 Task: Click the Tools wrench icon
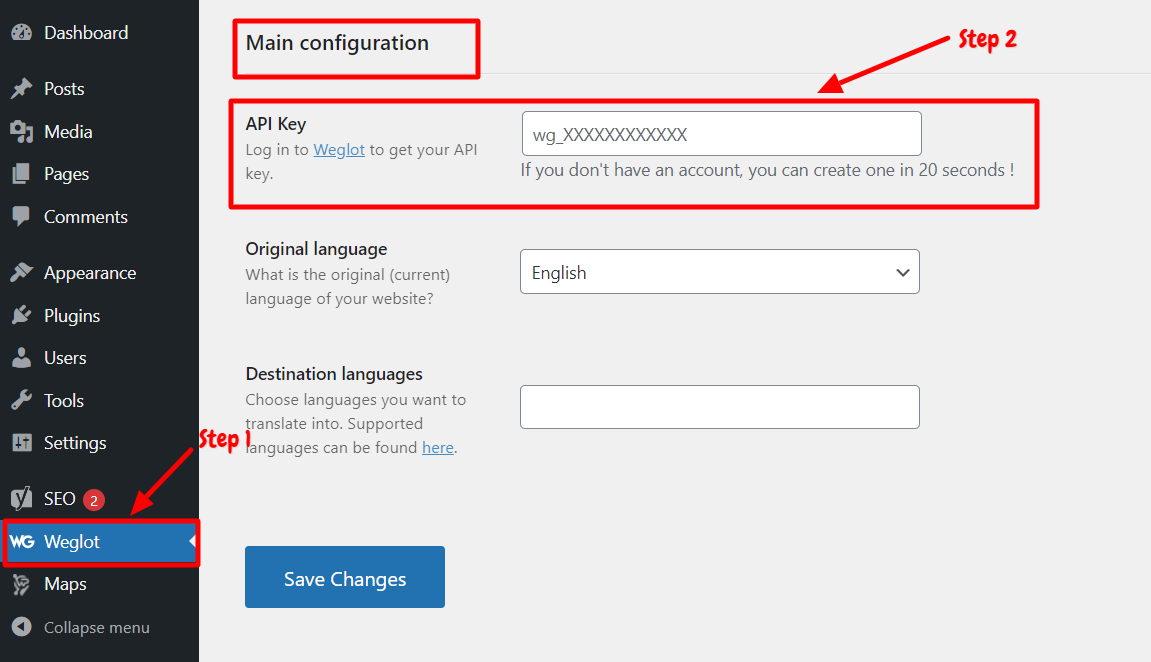[x=22, y=400]
